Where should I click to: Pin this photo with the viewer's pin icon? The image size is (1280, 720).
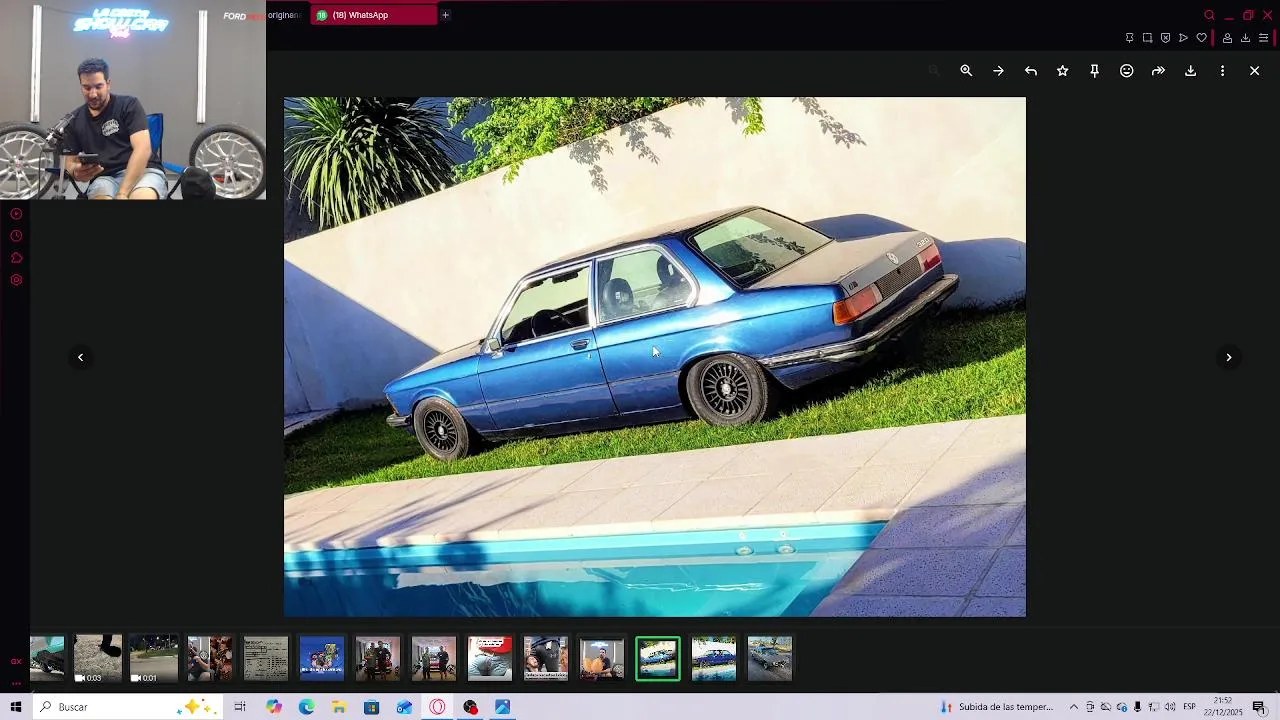point(1095,71)
